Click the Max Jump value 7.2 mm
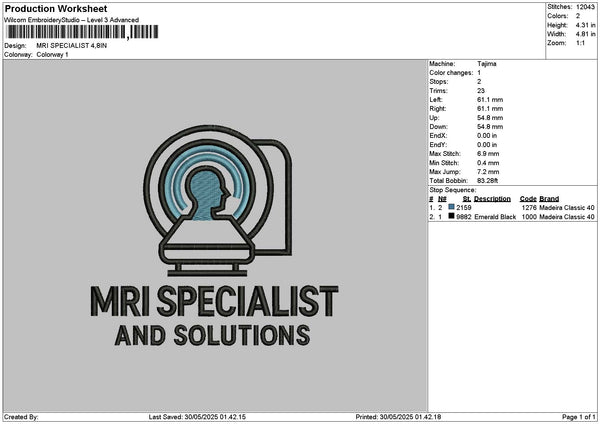This screenshot has height=424, width=600. point(488,172)
